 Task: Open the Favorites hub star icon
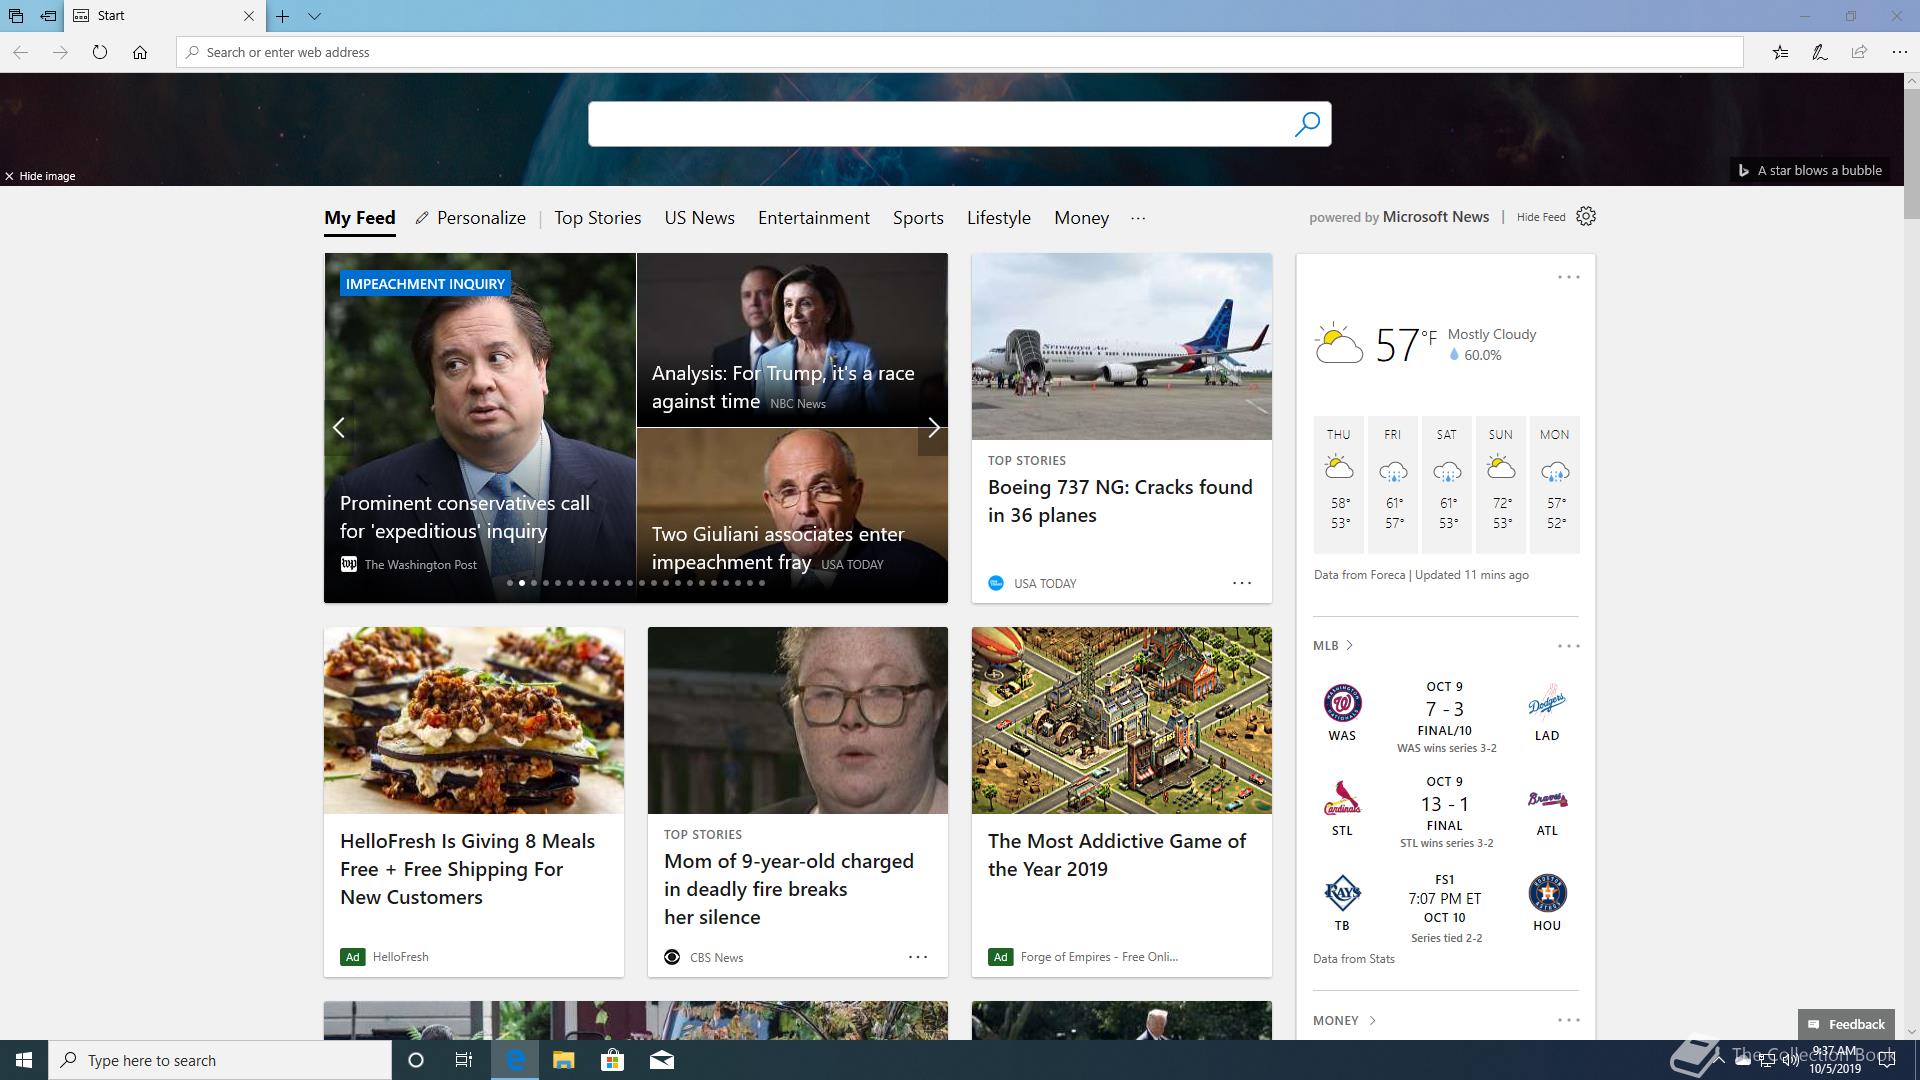[1780, 52]
